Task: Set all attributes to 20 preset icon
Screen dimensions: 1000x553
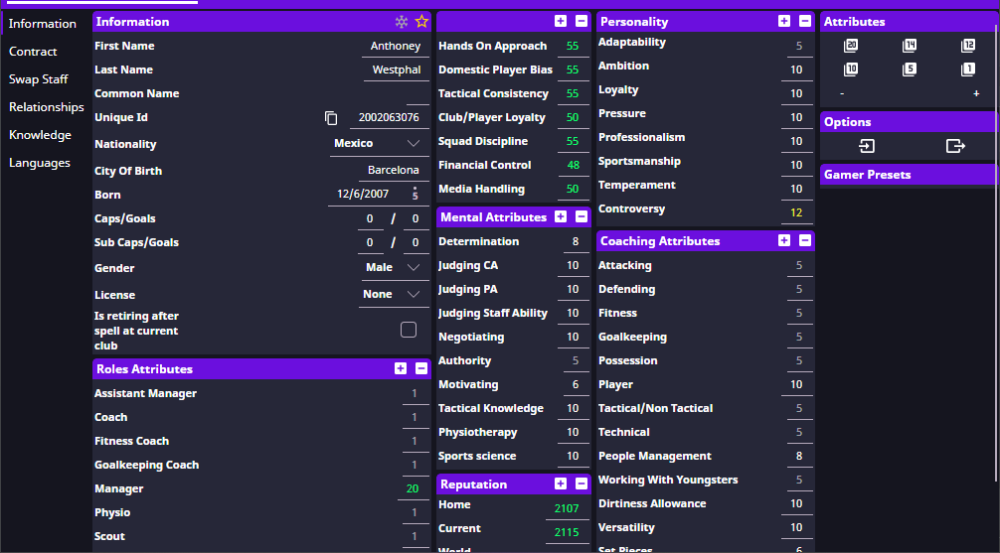Action: (851, 46)
